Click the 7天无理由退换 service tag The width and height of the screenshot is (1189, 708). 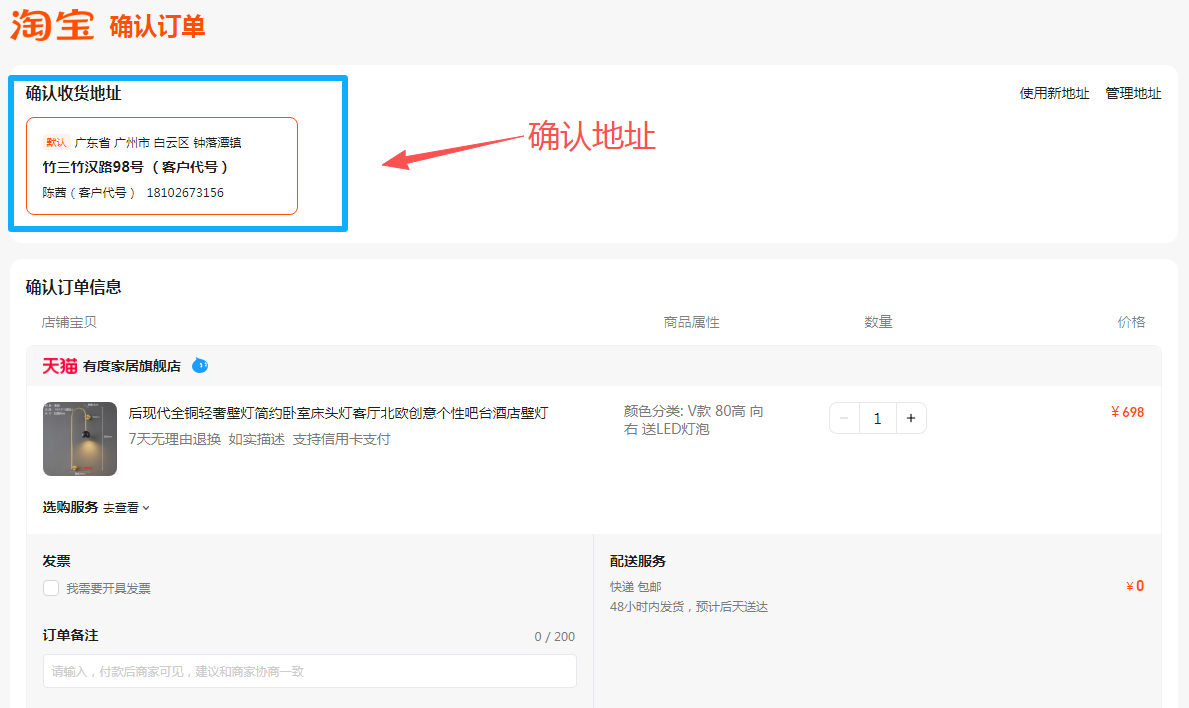[174, 439]
